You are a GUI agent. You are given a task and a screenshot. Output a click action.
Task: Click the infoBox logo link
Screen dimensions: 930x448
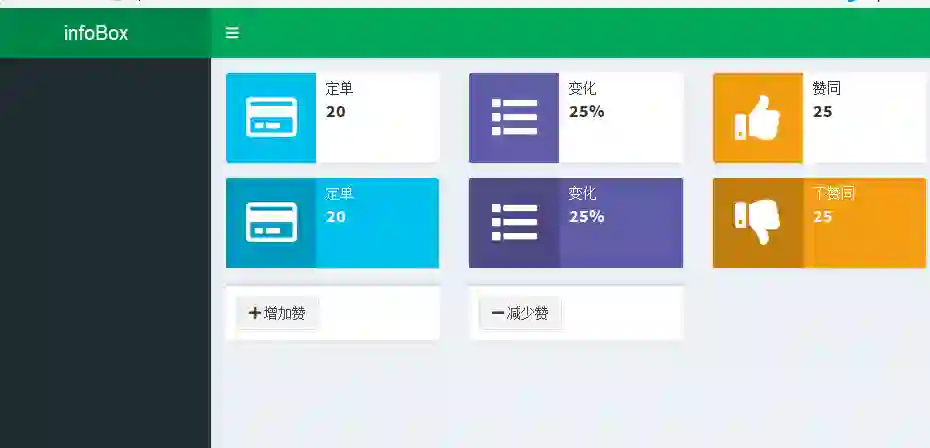96,33
